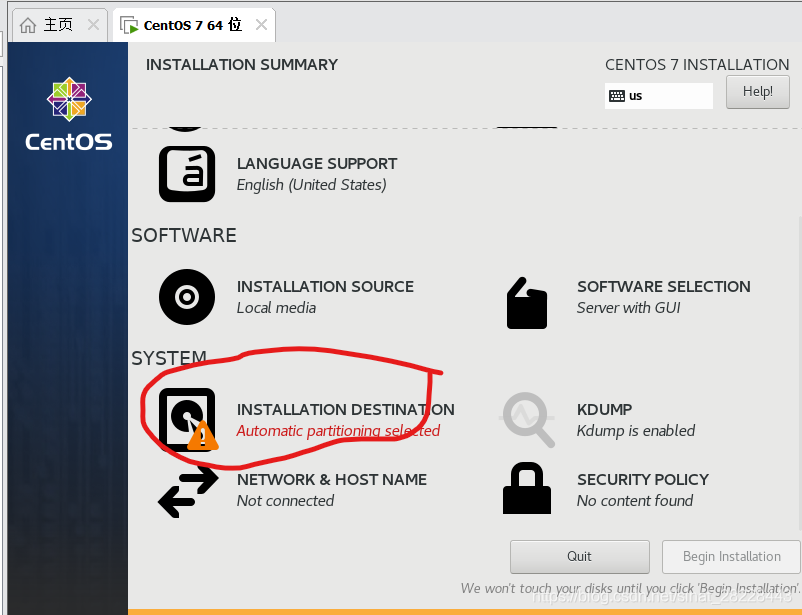The image size is (802, 615).
Task: Open INSTALLATION SOURCE label
Action: [325, 287]
